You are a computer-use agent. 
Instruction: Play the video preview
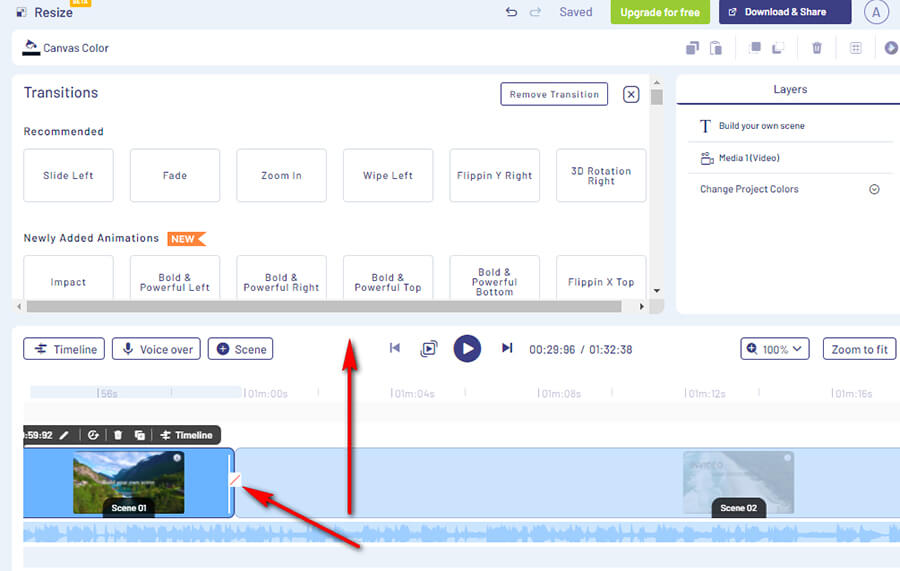tap(467, 348)
